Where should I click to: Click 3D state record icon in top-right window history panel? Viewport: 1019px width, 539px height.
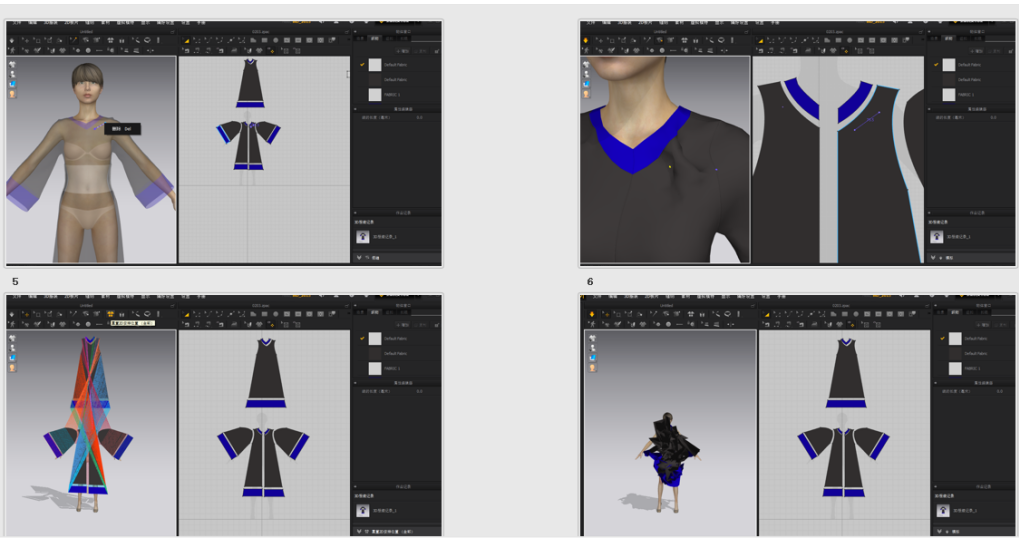[x=937, y=237]
